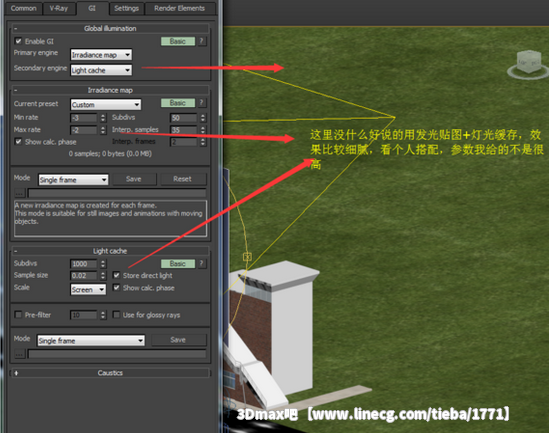Open the Current preset dropdown

coord(106,104)
